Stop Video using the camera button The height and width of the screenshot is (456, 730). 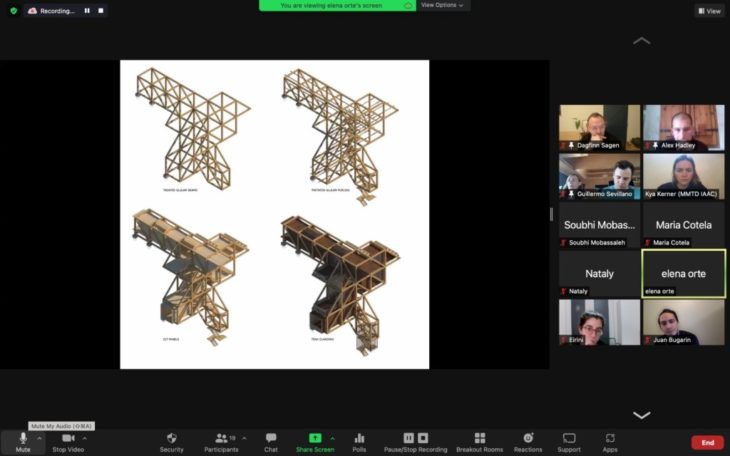(x=68, y=439)
